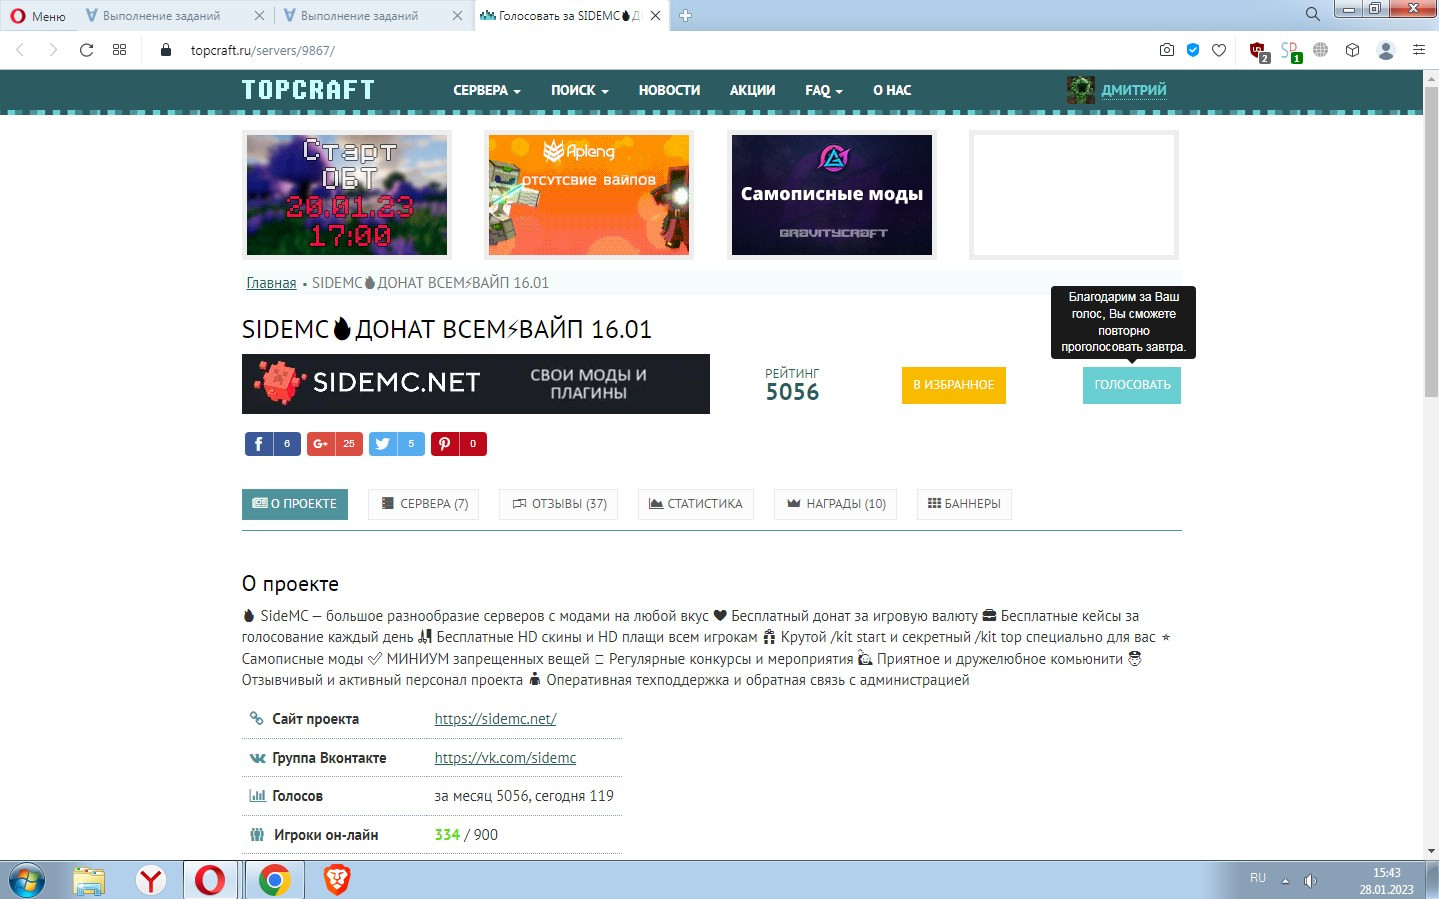Go back to previous page
Screen dimensions: 1439x899
(20, 50)
